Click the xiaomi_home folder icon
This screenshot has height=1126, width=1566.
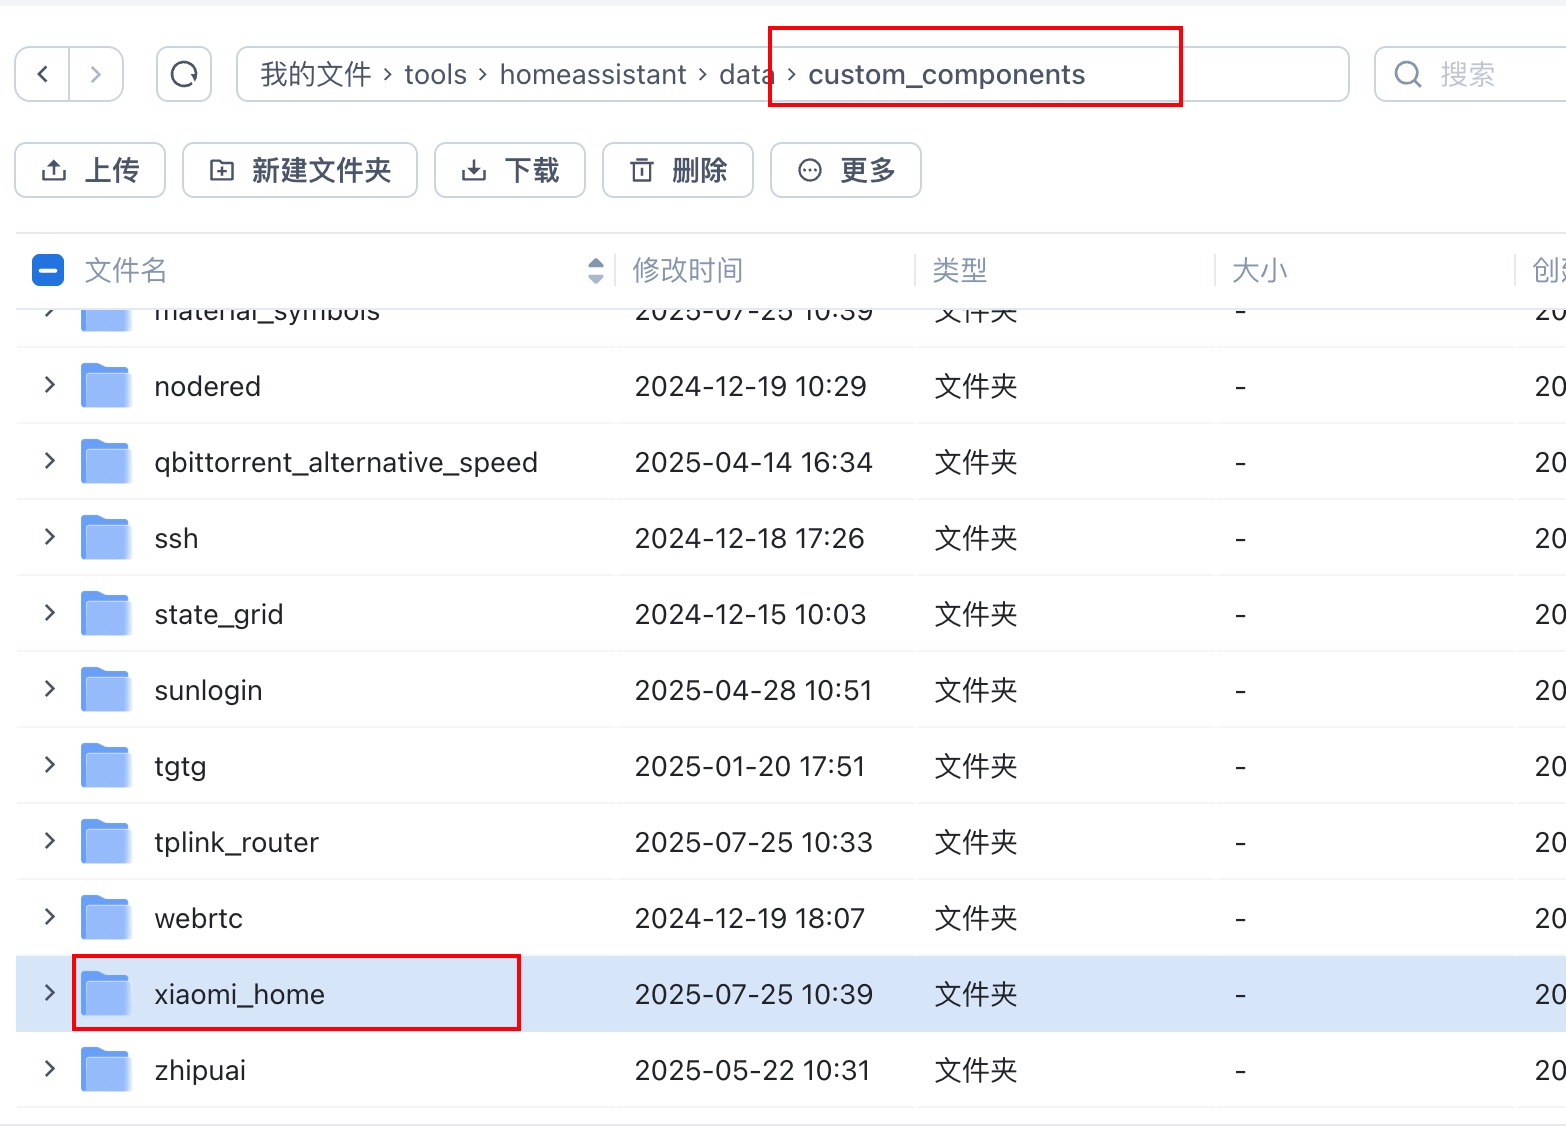(106, 994)
